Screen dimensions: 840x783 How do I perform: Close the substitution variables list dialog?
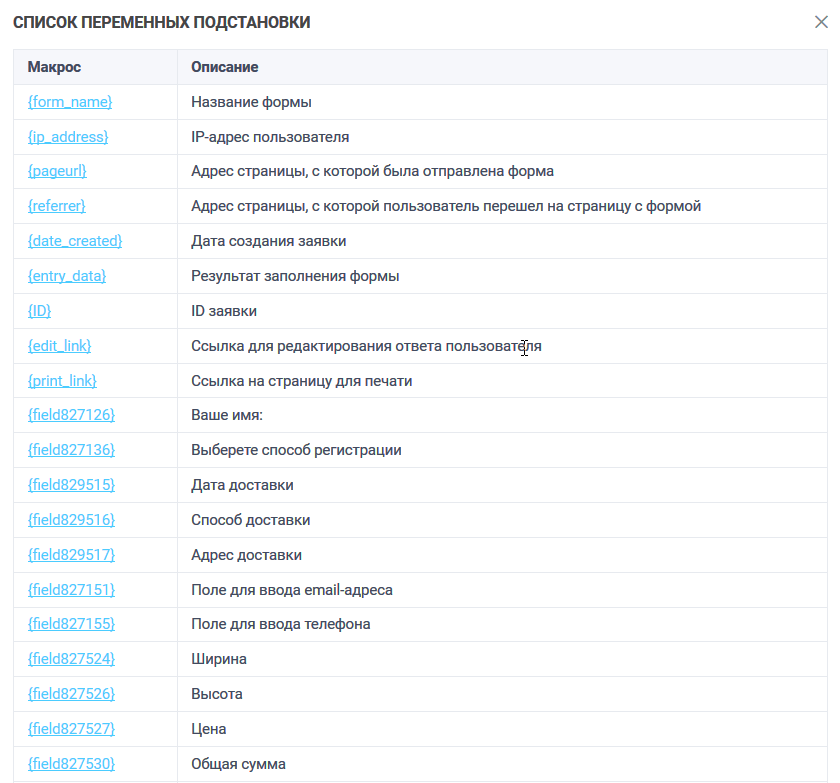(x=821, y=22)
